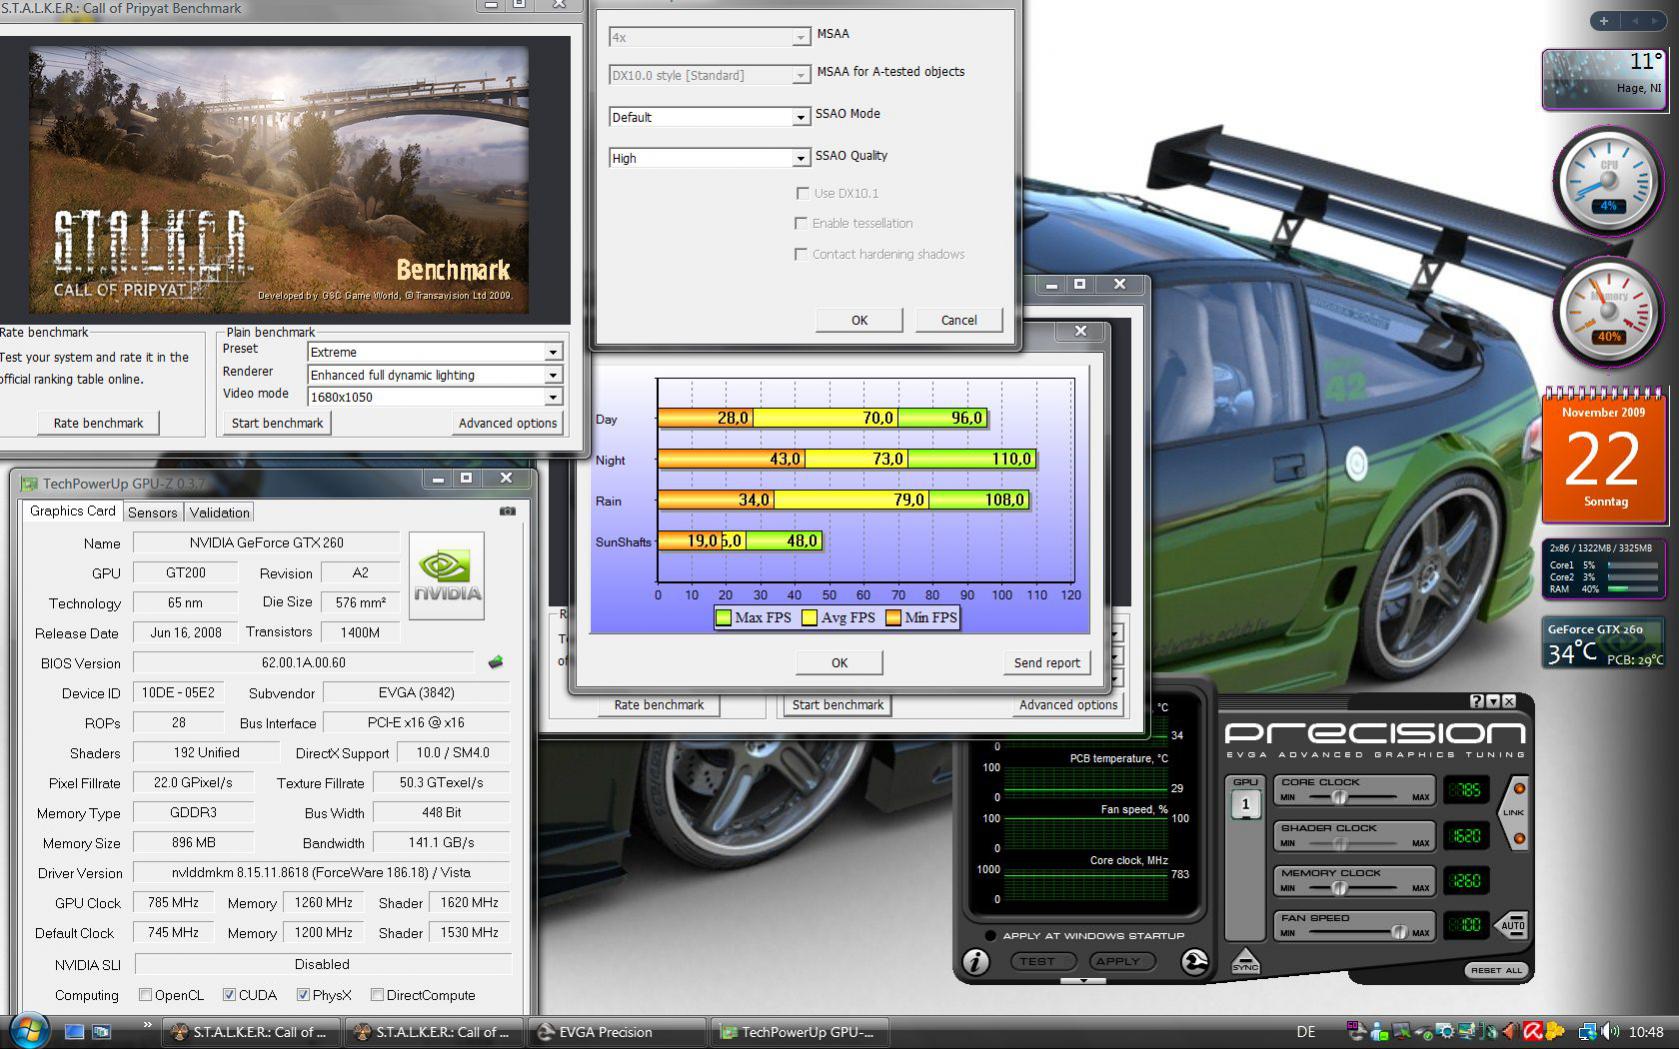This screenshot has height=1049, width=1679.
Task: Click the red Avira tray icon
Action: [x=1532, y=1031]
